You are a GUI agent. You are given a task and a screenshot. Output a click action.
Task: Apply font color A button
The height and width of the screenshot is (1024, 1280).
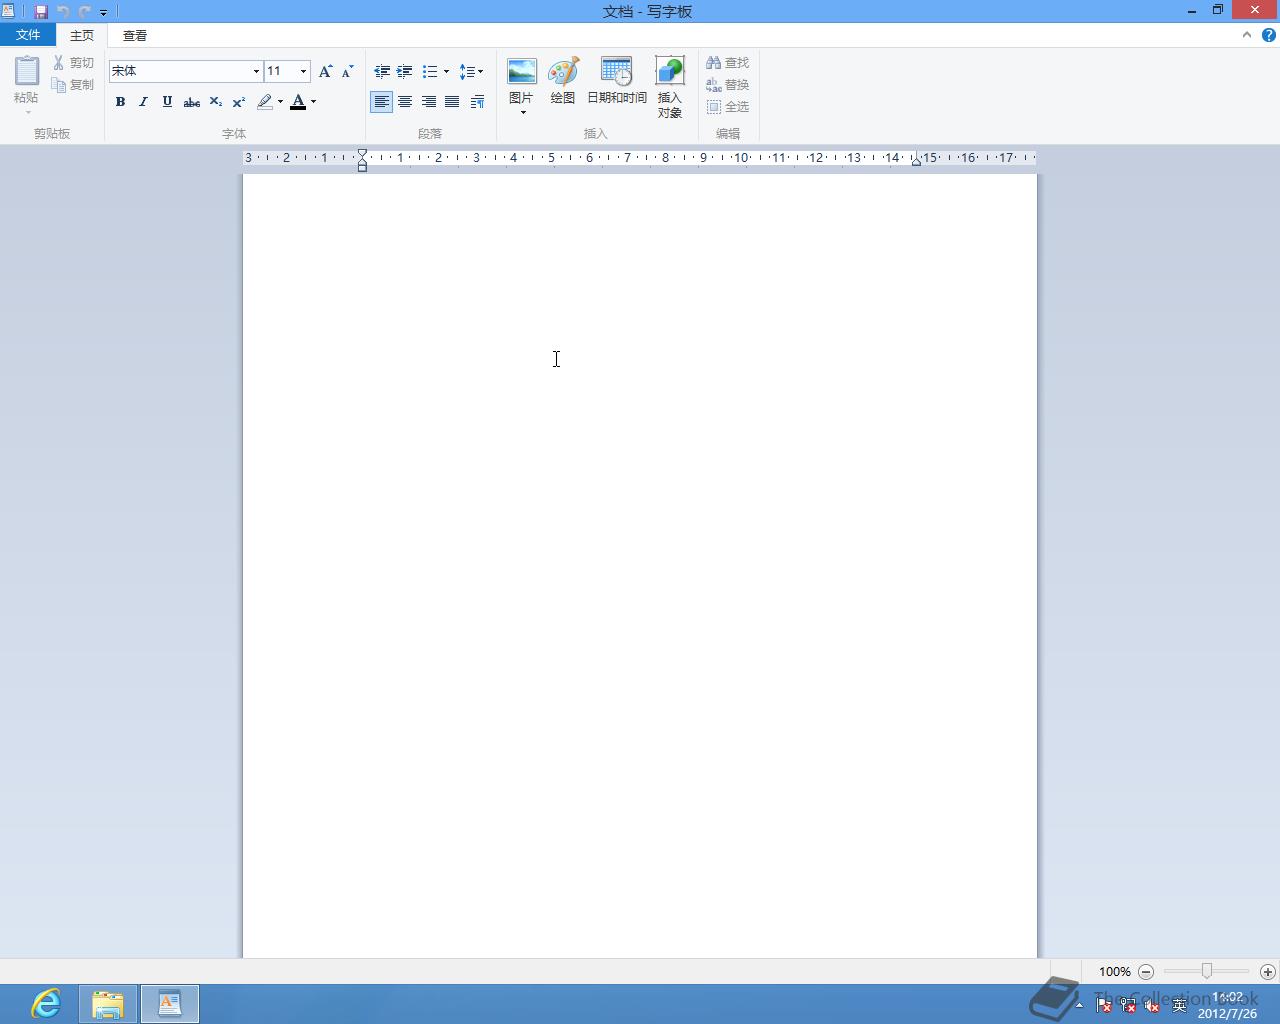click(298, 102)
